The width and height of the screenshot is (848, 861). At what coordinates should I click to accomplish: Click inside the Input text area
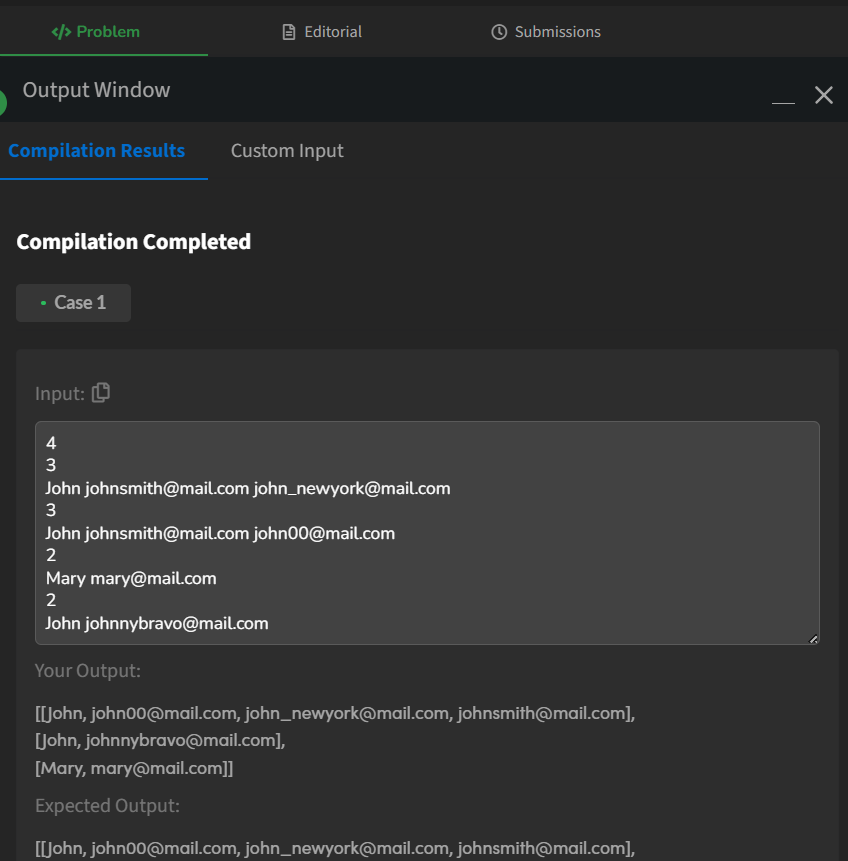pyautogui.click(x=427, y=533)
